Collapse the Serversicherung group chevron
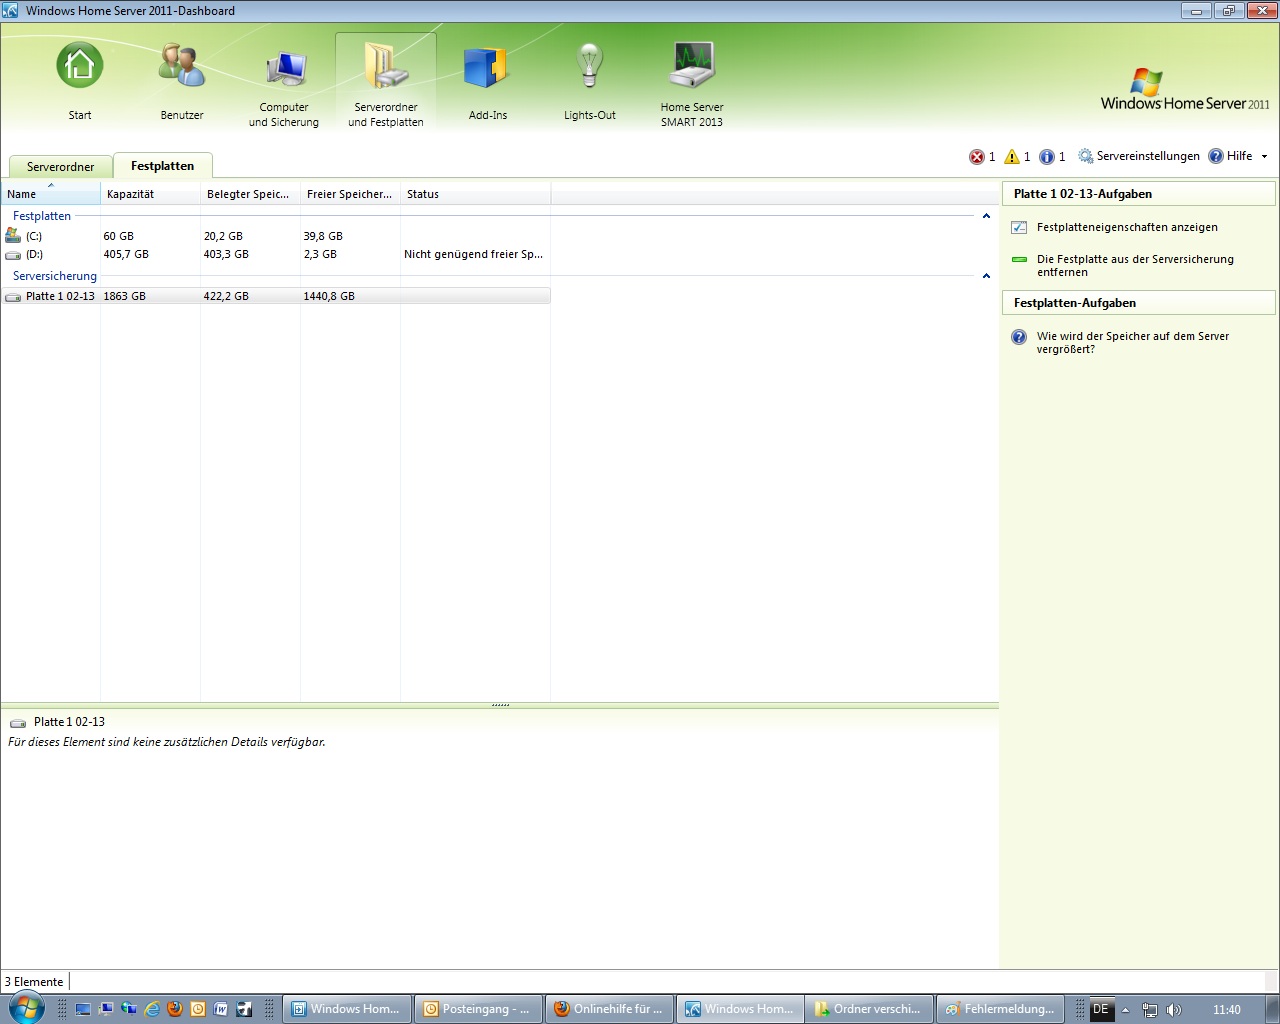This screenshot has width=1280, height=1024. pos(986,276)
